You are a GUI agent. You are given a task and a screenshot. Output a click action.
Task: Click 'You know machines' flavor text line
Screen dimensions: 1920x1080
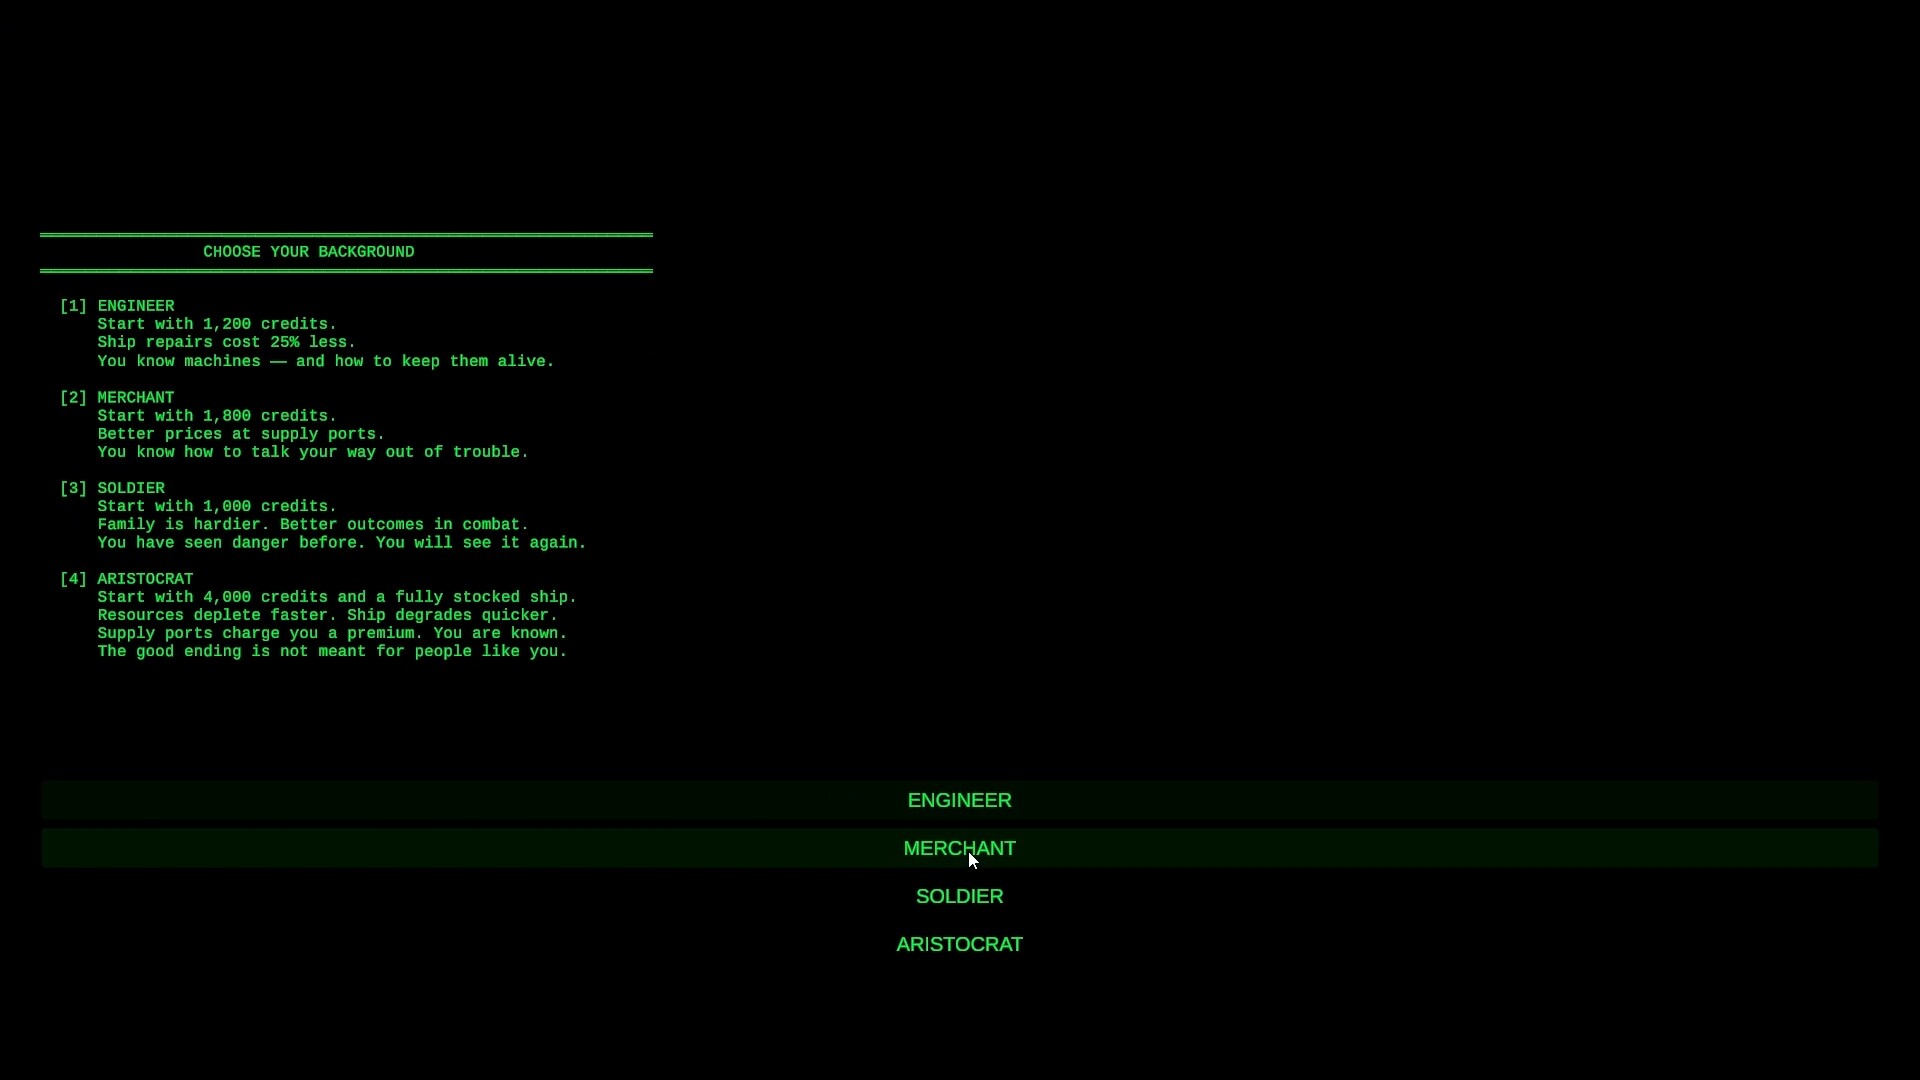click(x=326, y=361)
